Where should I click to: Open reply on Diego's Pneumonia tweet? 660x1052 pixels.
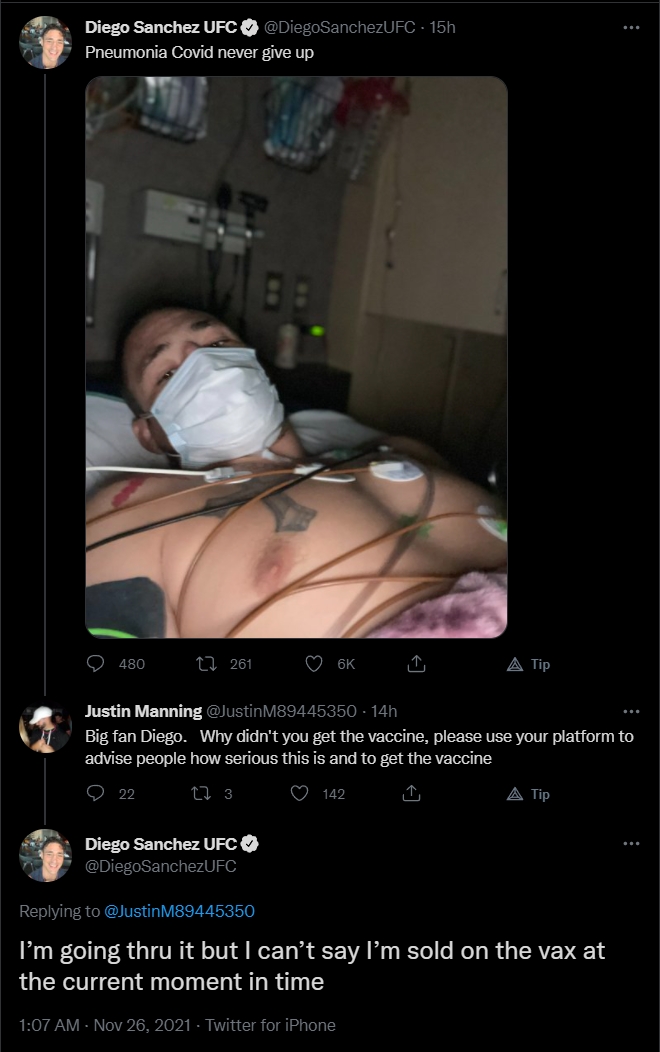[96, 664]
